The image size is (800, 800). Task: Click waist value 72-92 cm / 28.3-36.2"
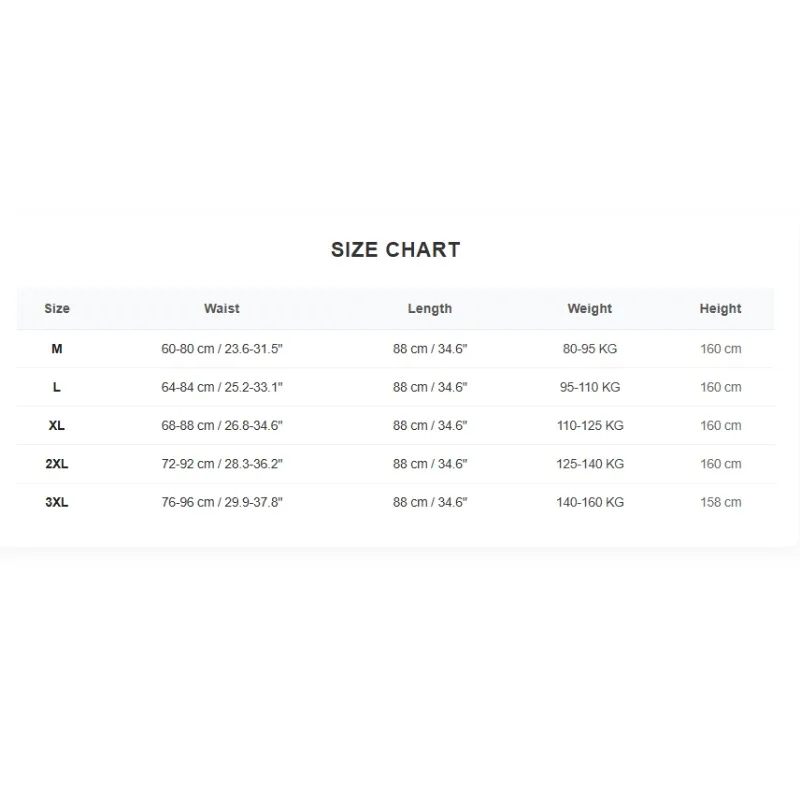click(x=221, y=464)
